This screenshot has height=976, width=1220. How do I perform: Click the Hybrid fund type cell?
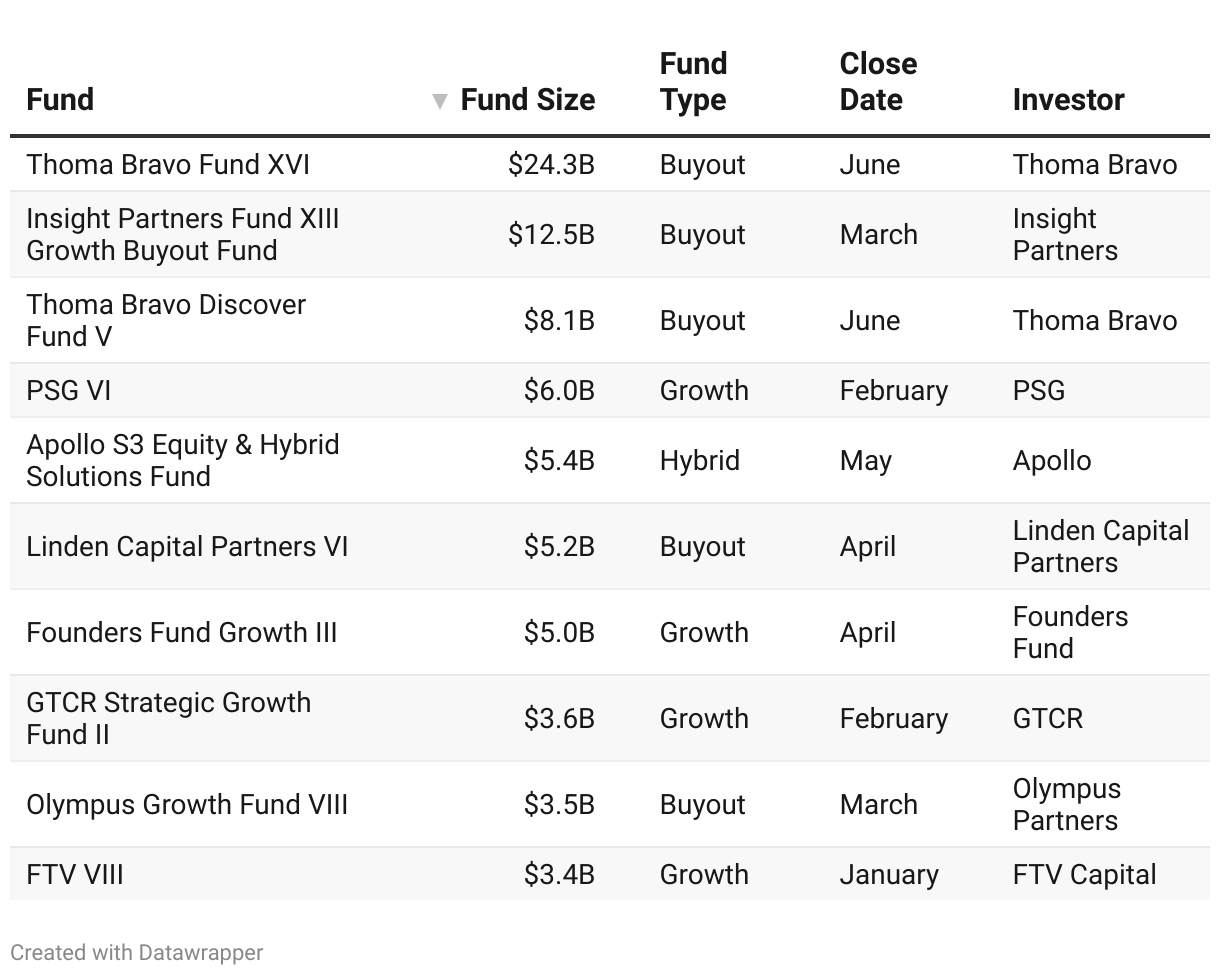pos(700,461)
